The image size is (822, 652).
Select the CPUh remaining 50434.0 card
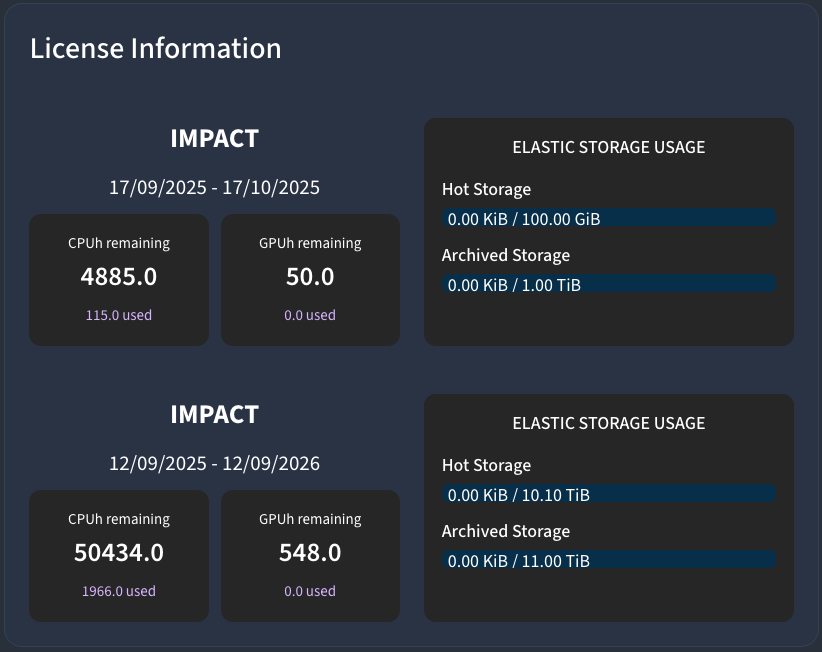tap(119, 555)
